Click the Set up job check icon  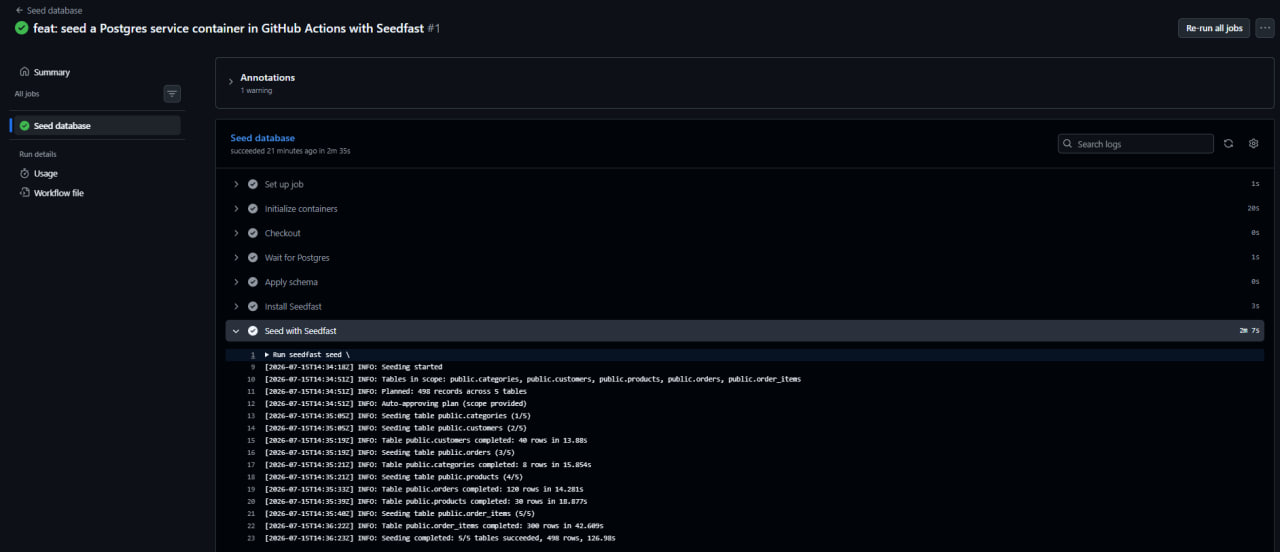[253, 184]
